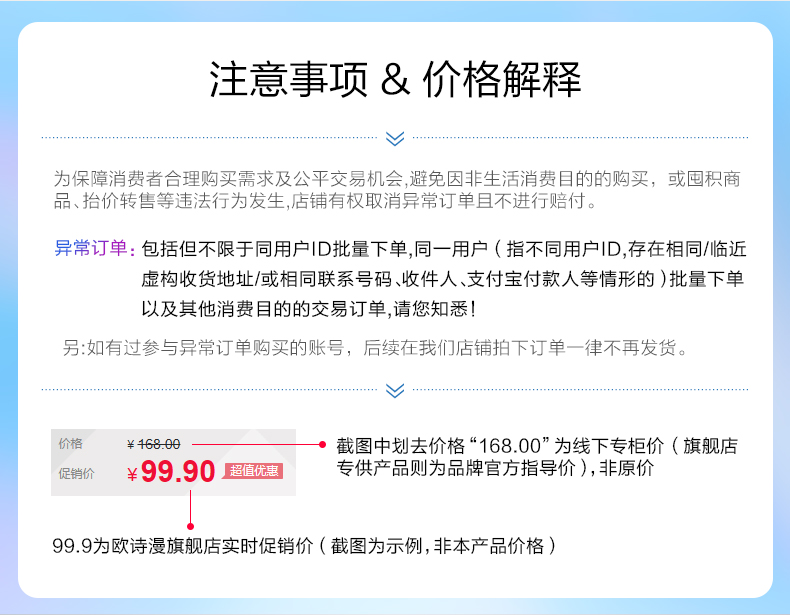Screen dimensions: 790x615
Task: Click the paragraph starting with 为保障消费者
Action: click(398, 190)
